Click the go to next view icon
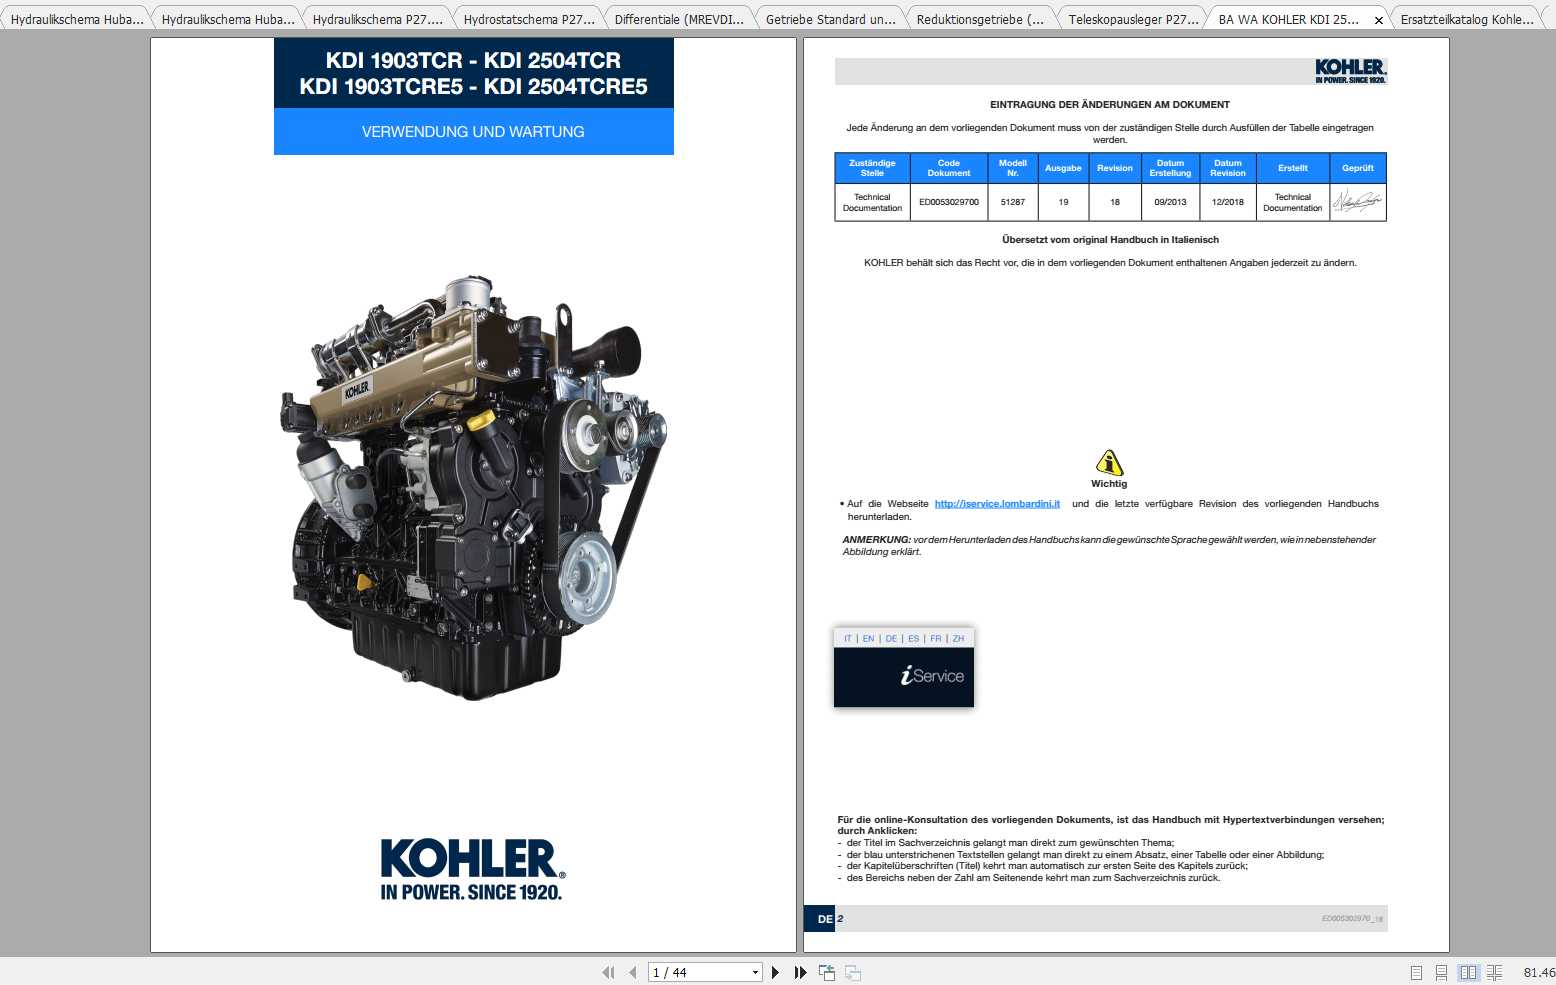 pos(853,972)
